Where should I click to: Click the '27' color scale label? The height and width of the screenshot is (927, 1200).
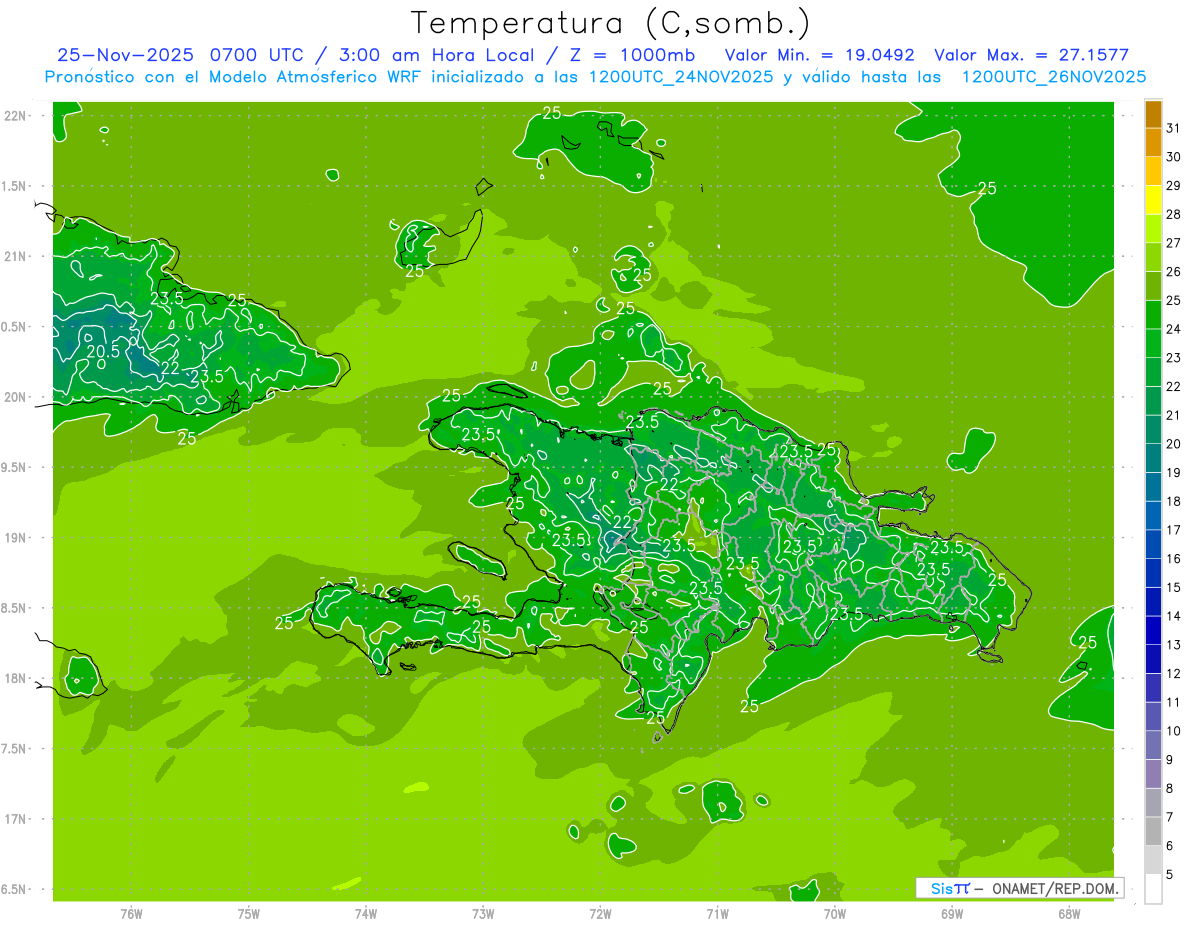(x=1174, y=243)
